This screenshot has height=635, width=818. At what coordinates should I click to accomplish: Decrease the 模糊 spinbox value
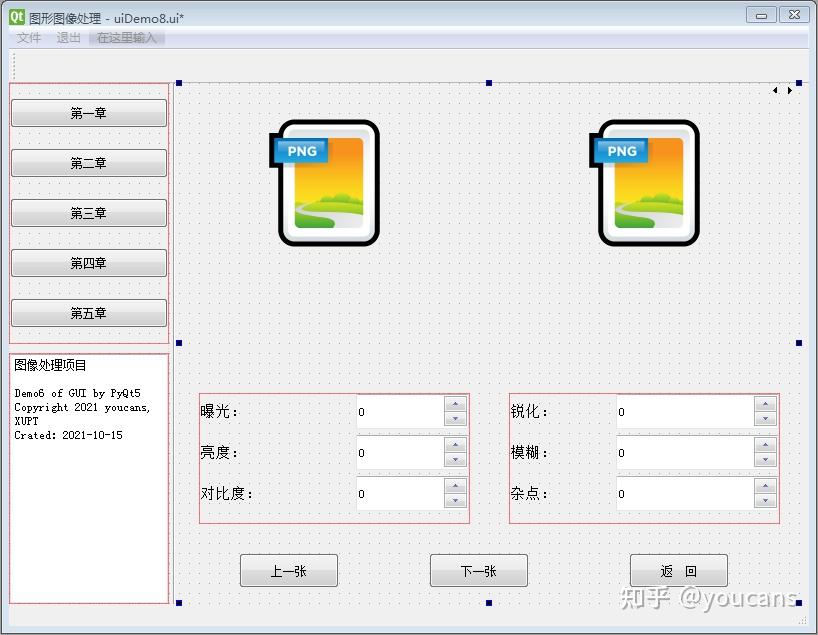(x=765, y=460)
